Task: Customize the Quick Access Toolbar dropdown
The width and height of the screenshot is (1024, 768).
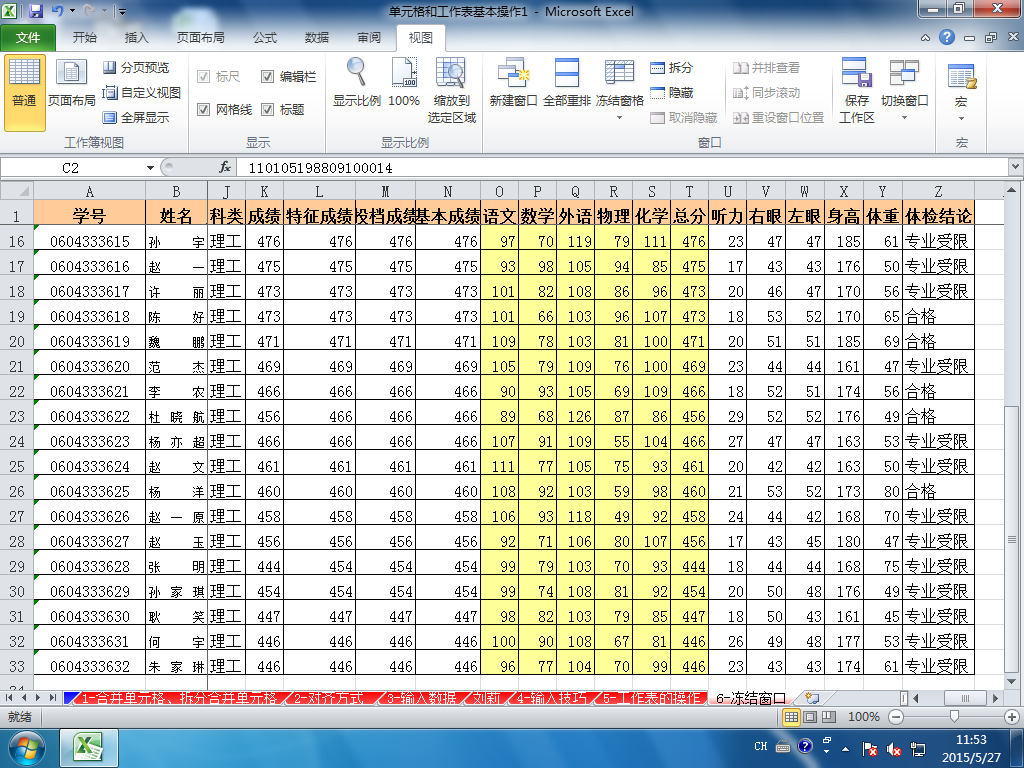Action: [x=122, y=11]
